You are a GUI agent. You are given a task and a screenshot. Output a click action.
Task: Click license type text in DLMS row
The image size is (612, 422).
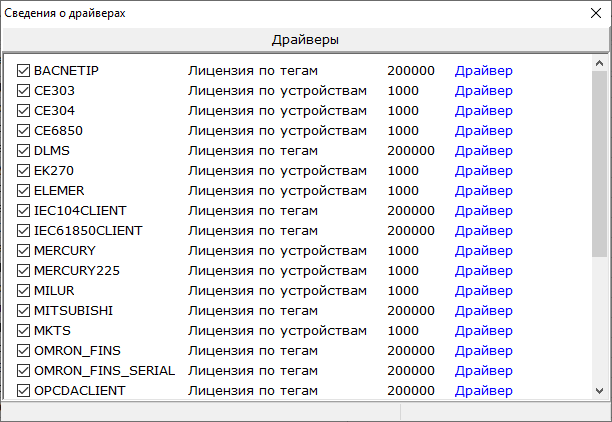click(x=253, y=151)
